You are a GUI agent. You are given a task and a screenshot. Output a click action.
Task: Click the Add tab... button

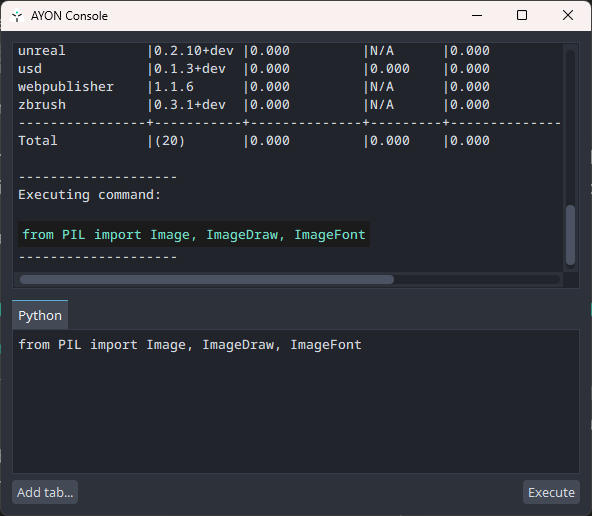[45, 492]
